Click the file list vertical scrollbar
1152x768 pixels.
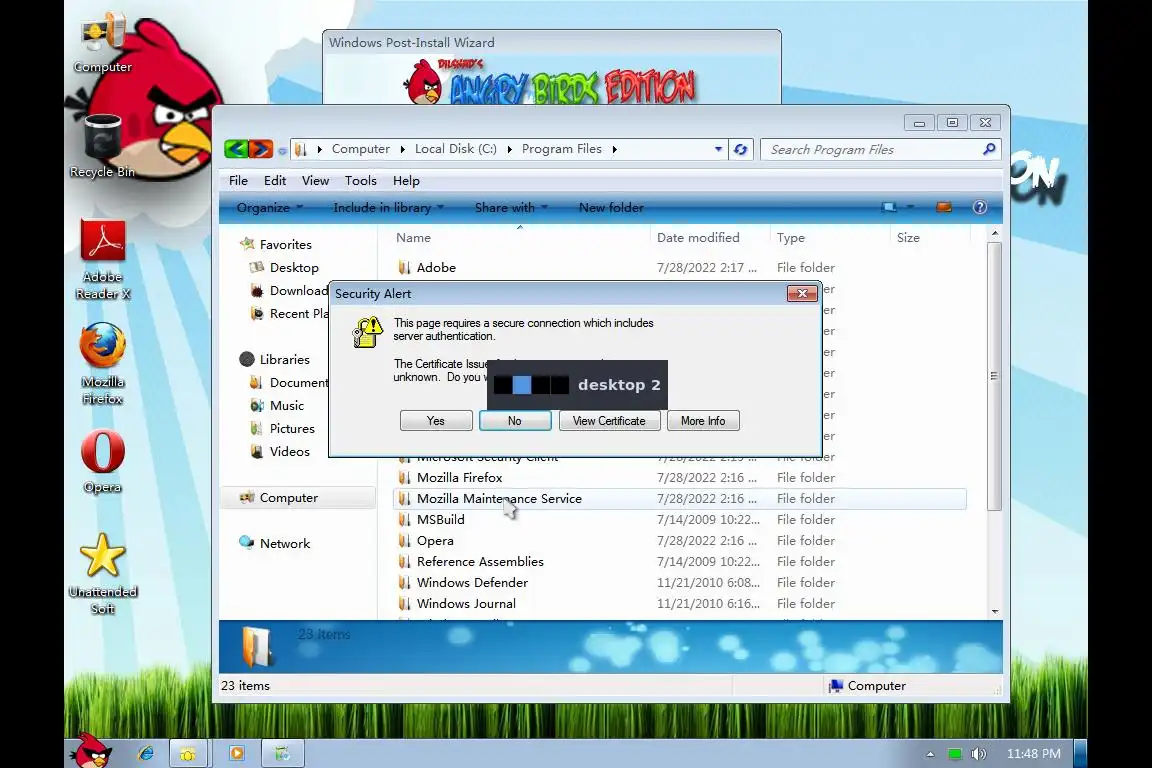coord(995,376)
